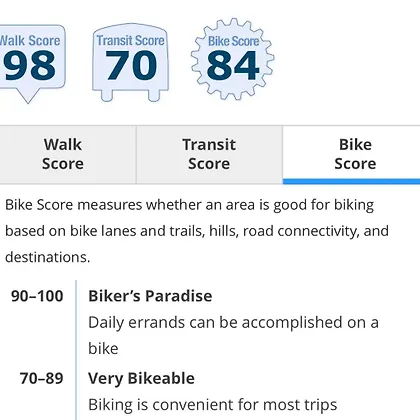Select the 70–89 score range label
Screen dimensions: 420x420
pos(41,378)
